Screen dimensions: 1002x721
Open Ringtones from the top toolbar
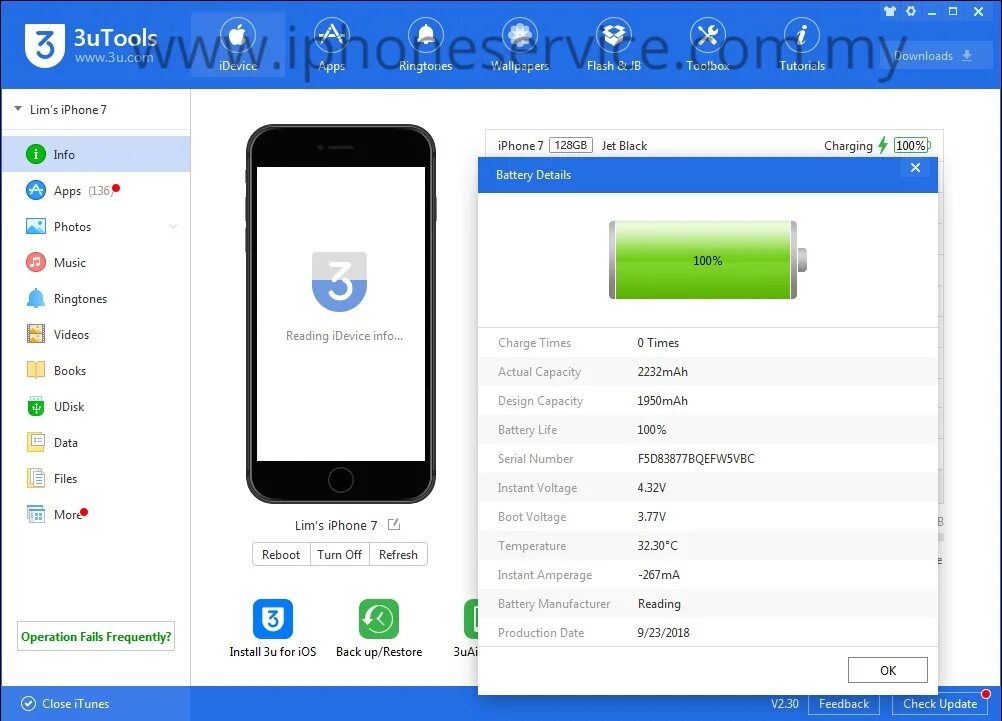pyautogui.click(x=425, y=45)
